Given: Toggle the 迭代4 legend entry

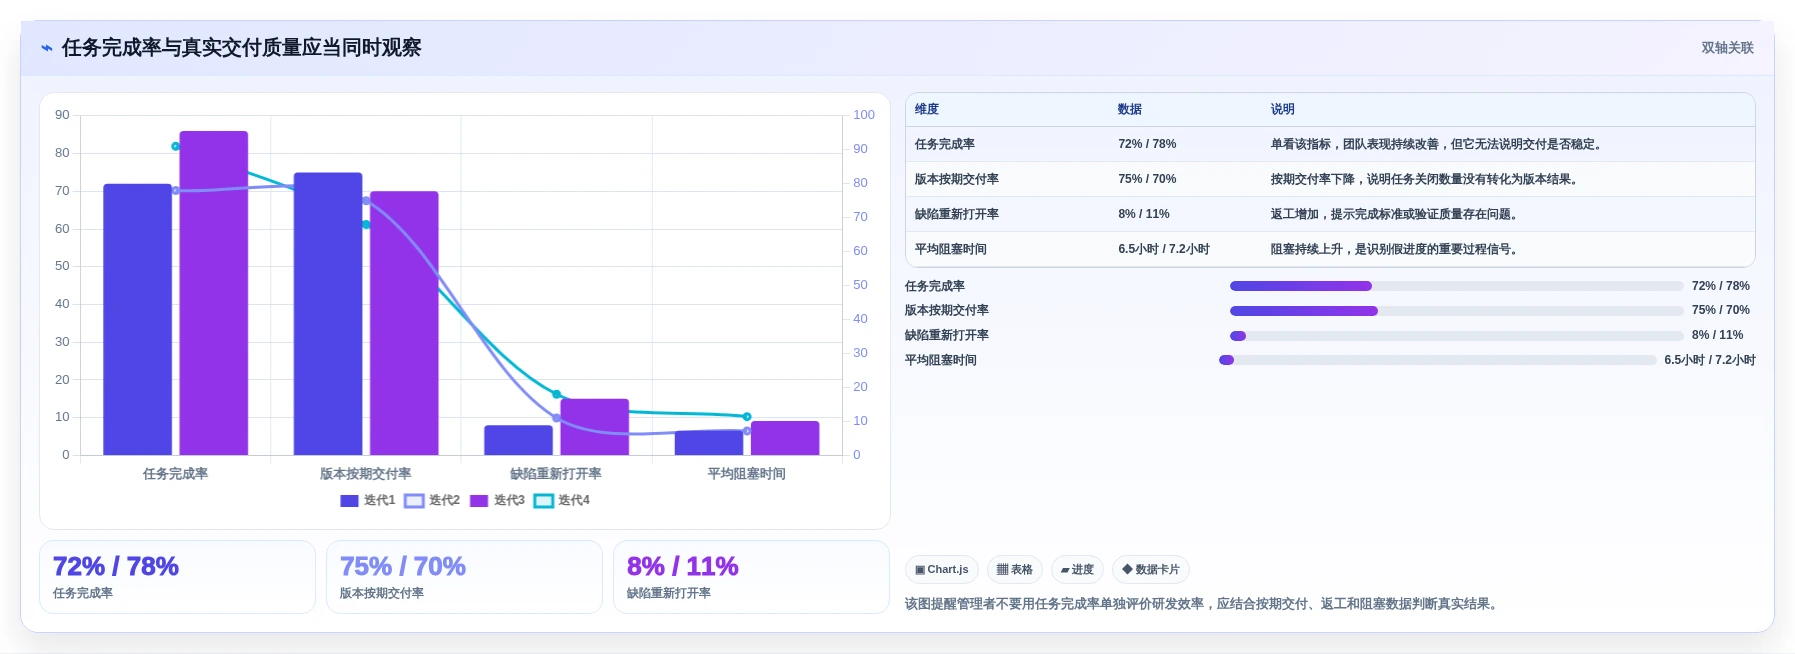Looking at the screenshot, I should (562, 500).
